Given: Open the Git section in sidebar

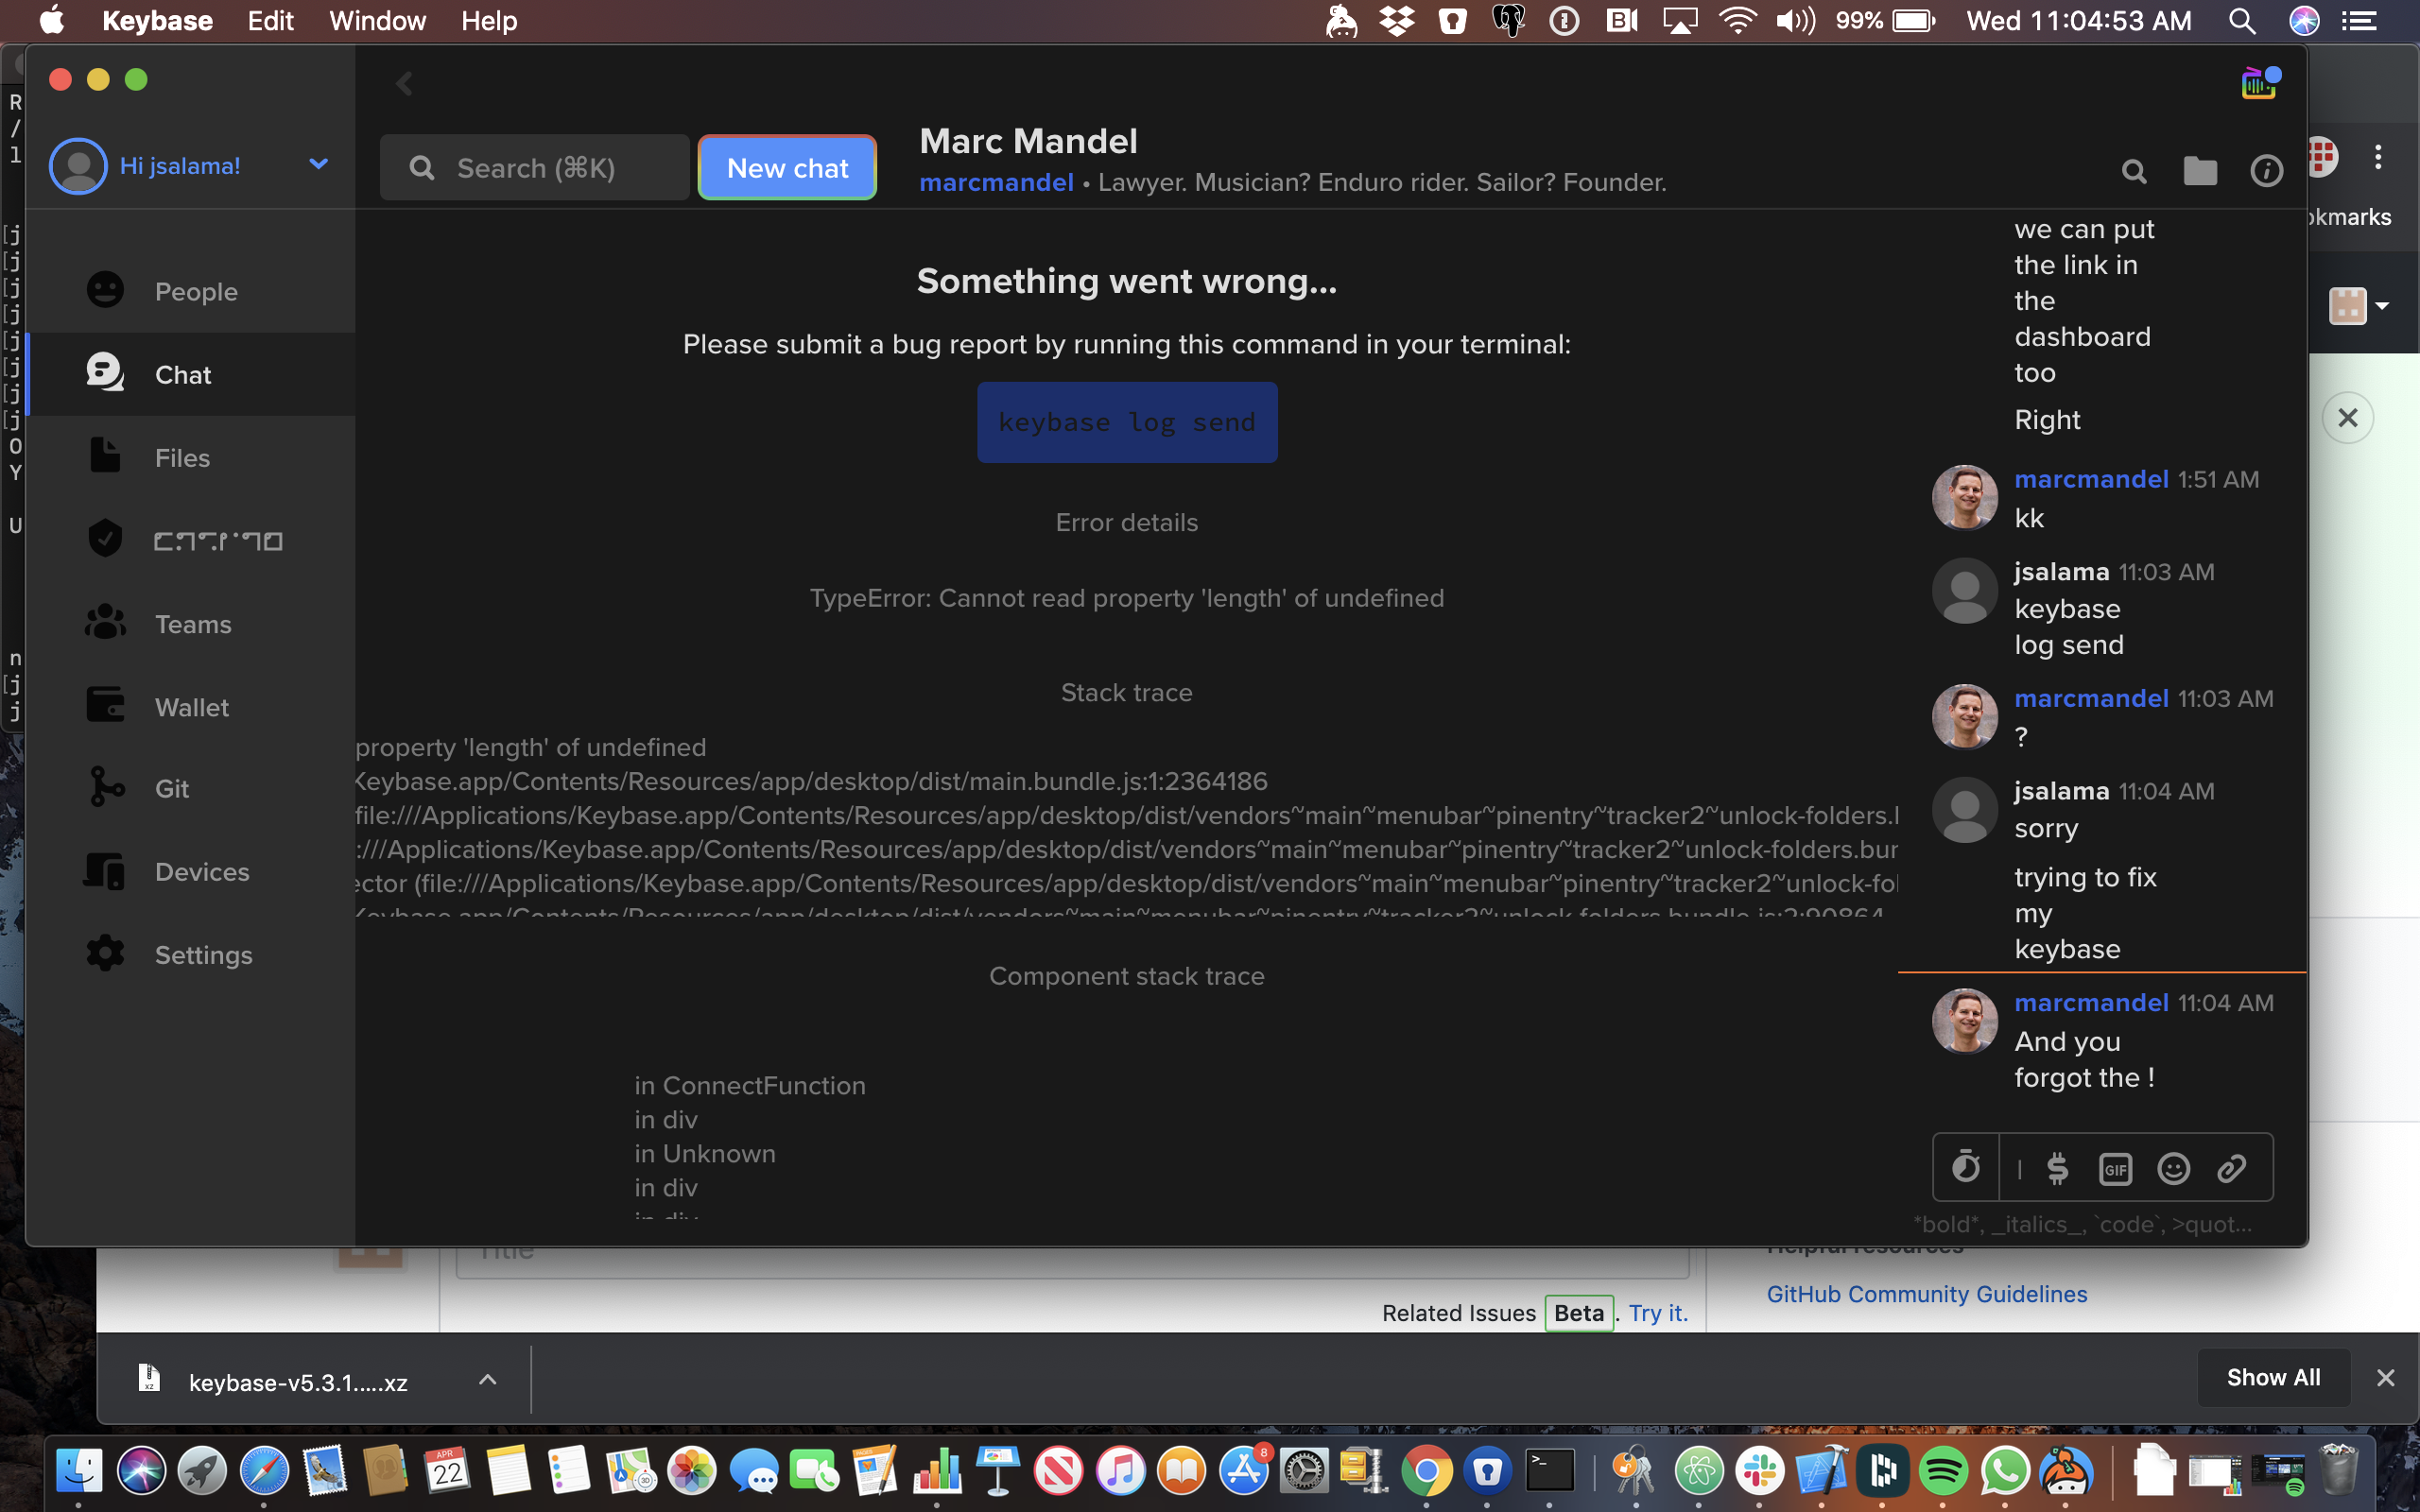Looking at the screenshot, I should click(x=190, y=788).
